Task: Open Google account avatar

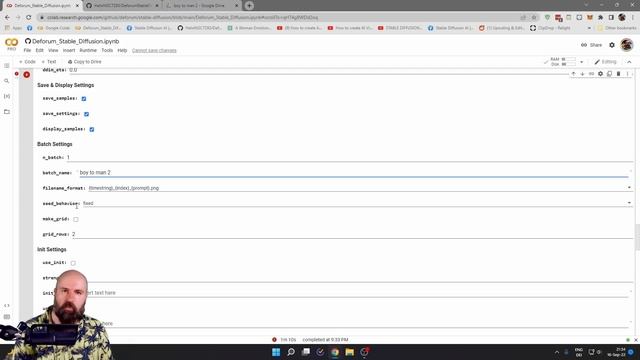Action: pos(627,45)
